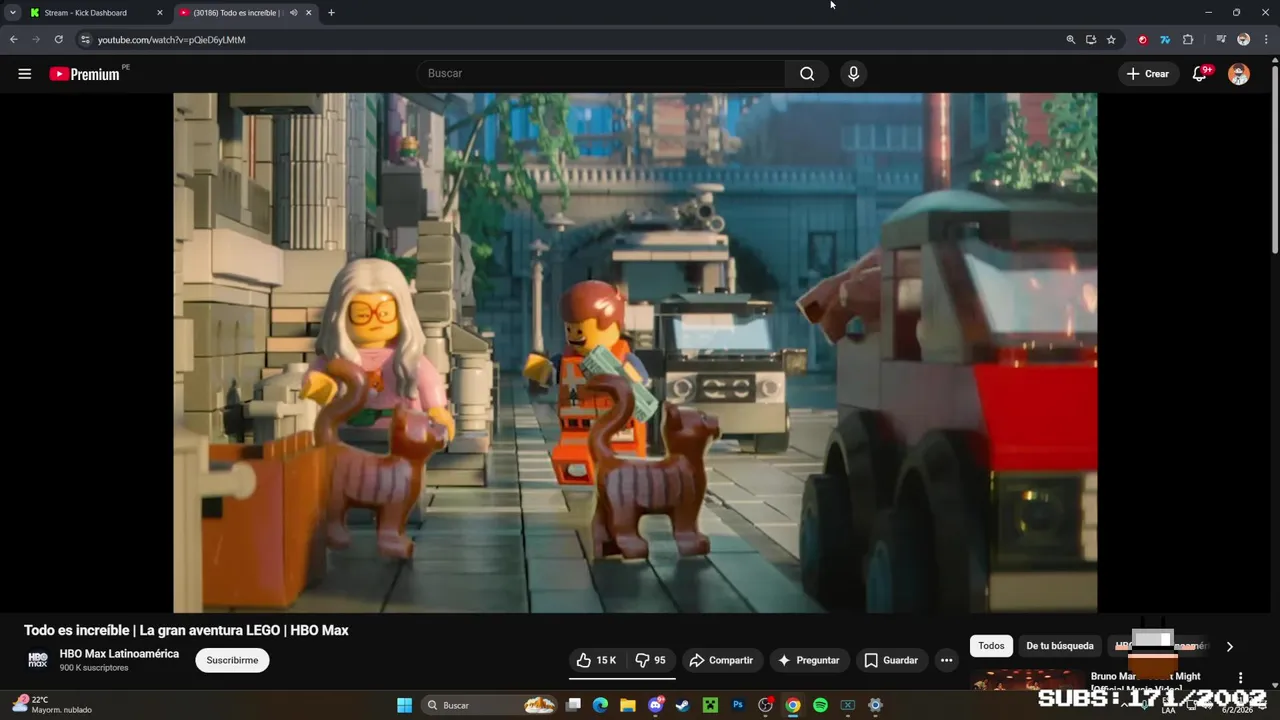Click the page vertical scrollbar

click(x=1274, y=160)
